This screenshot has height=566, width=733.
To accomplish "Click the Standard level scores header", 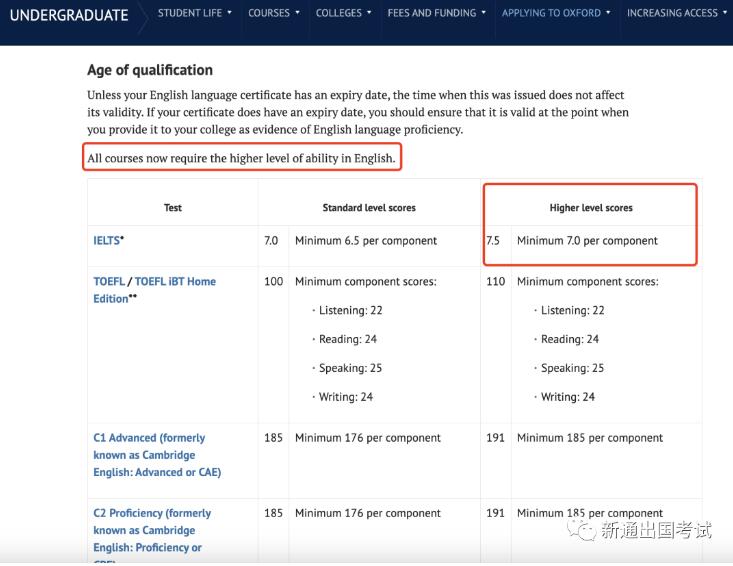I will 369,208.
